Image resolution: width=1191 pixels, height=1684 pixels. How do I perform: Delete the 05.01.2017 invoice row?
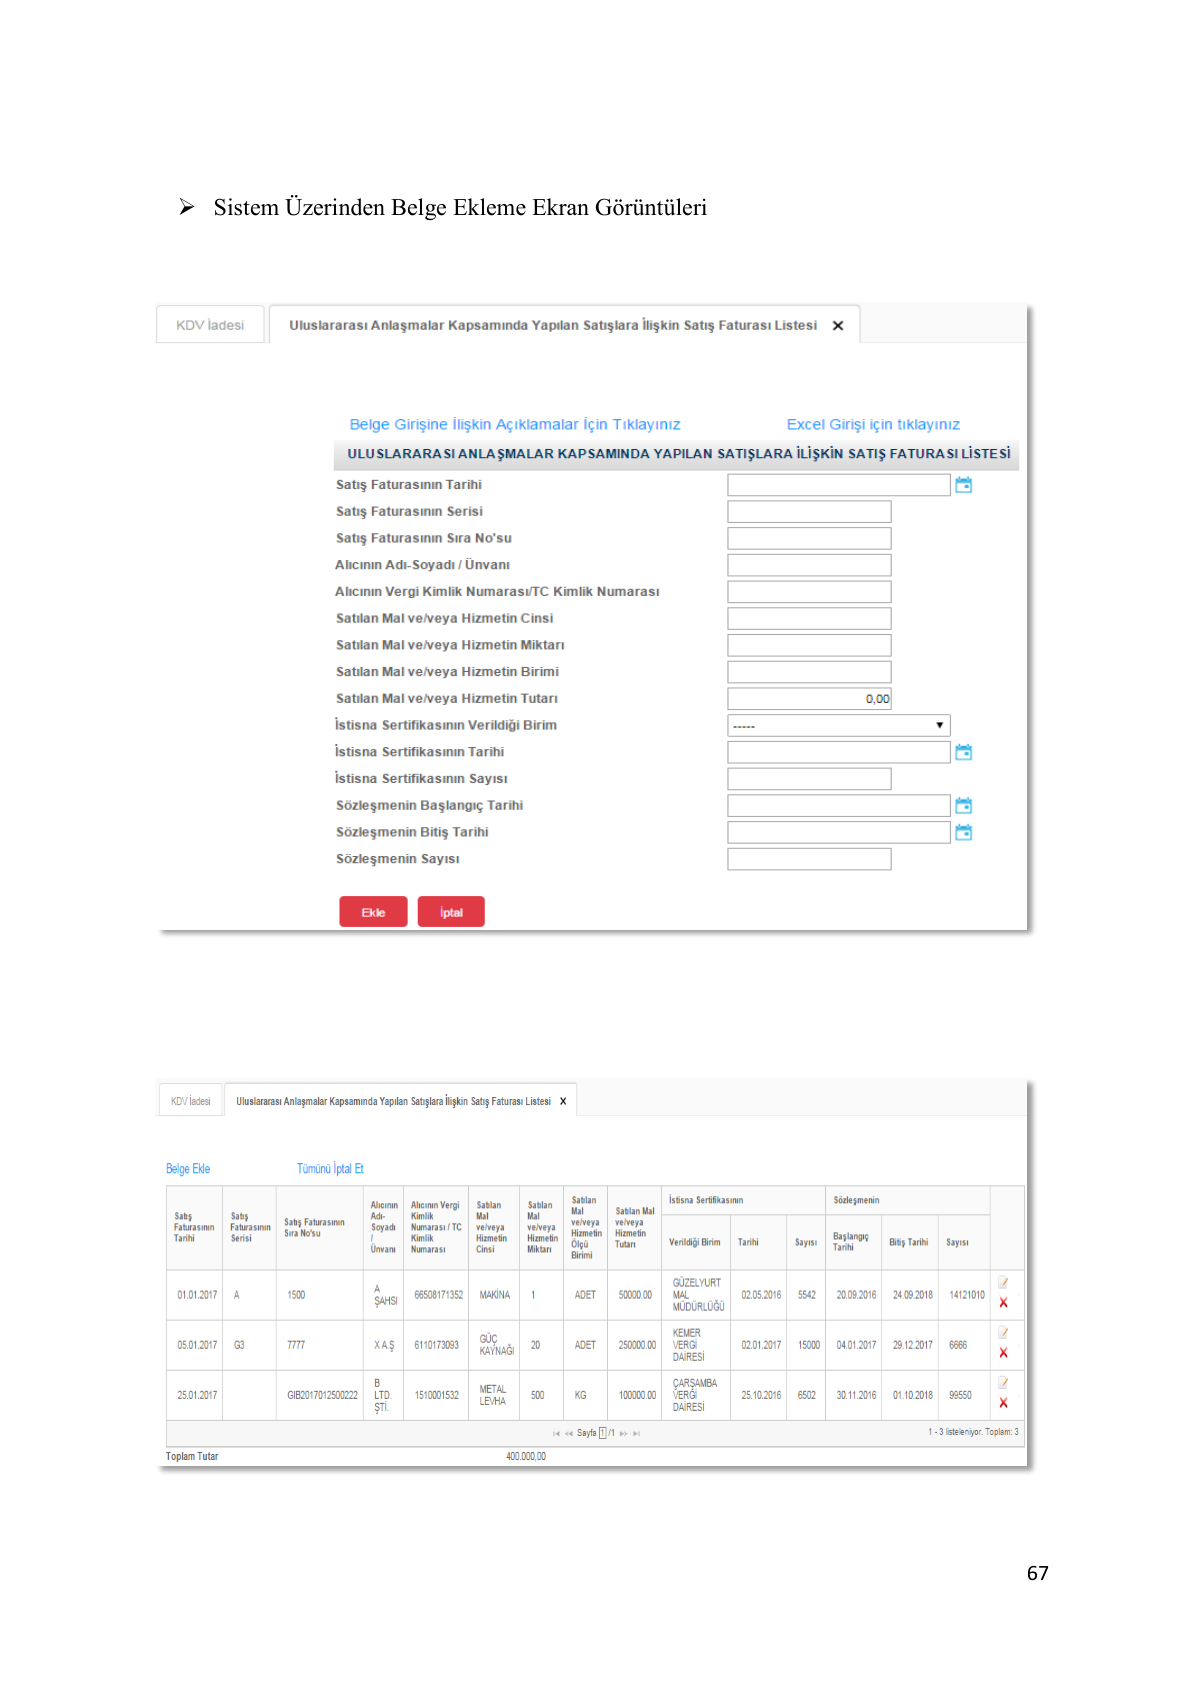(1003, 1353)
